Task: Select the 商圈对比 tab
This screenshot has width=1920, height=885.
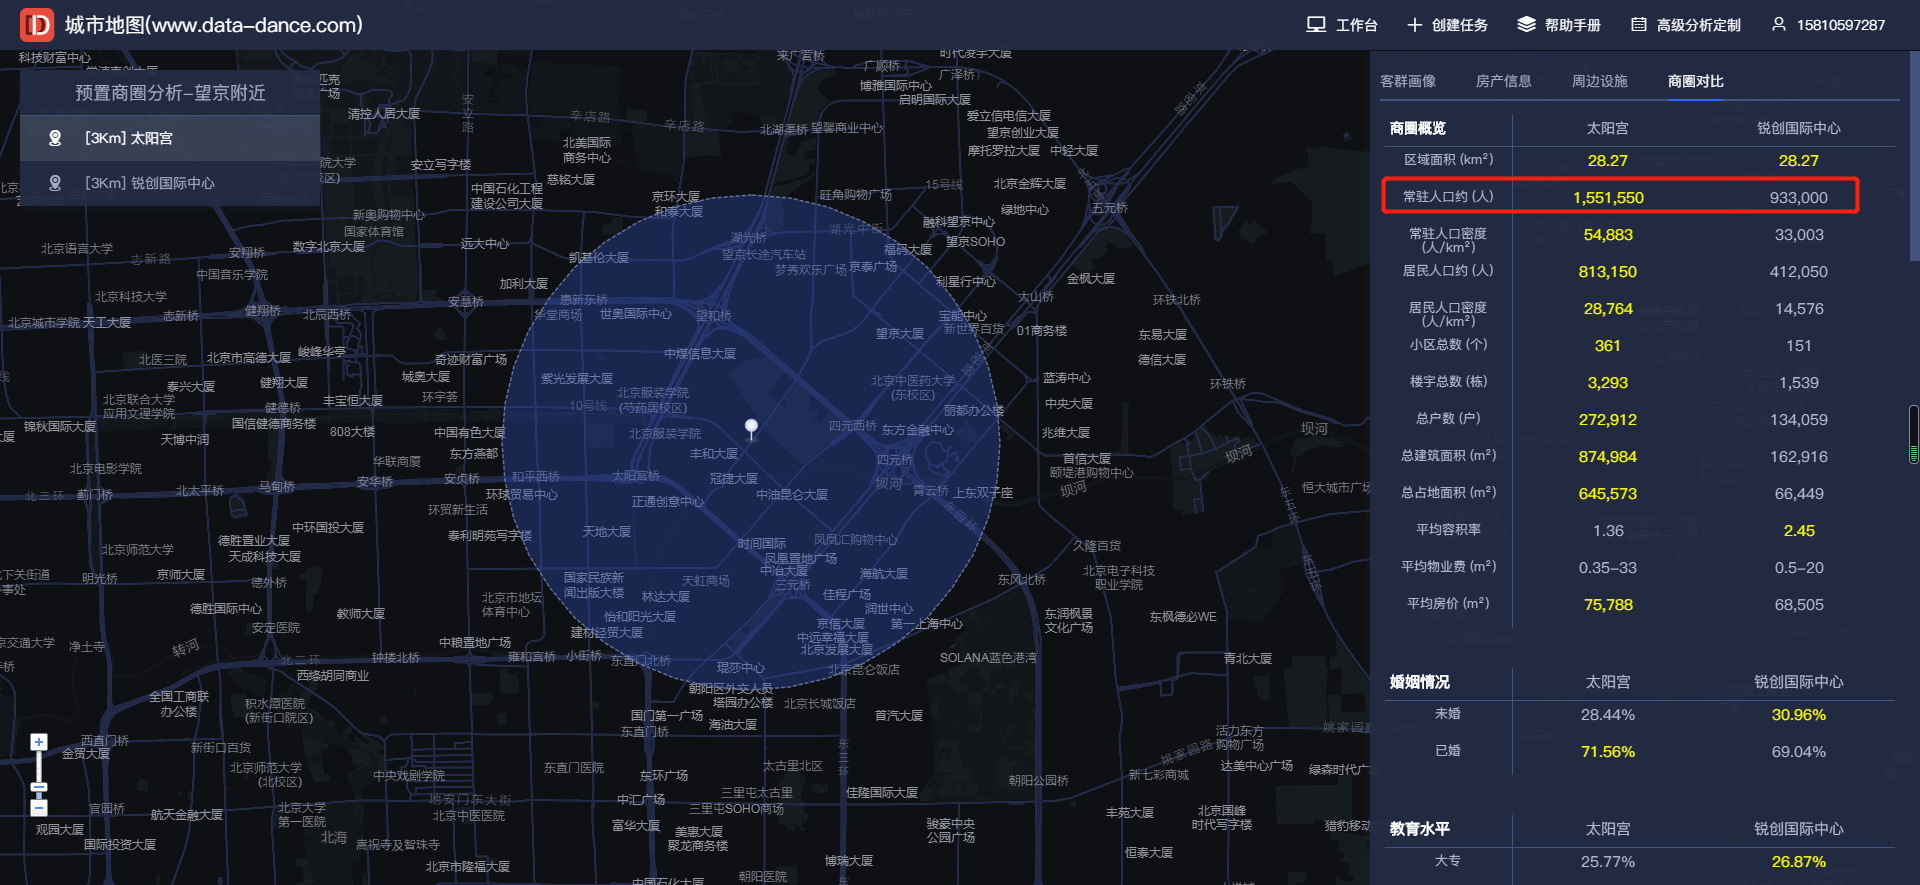Action: [1696, 81]
